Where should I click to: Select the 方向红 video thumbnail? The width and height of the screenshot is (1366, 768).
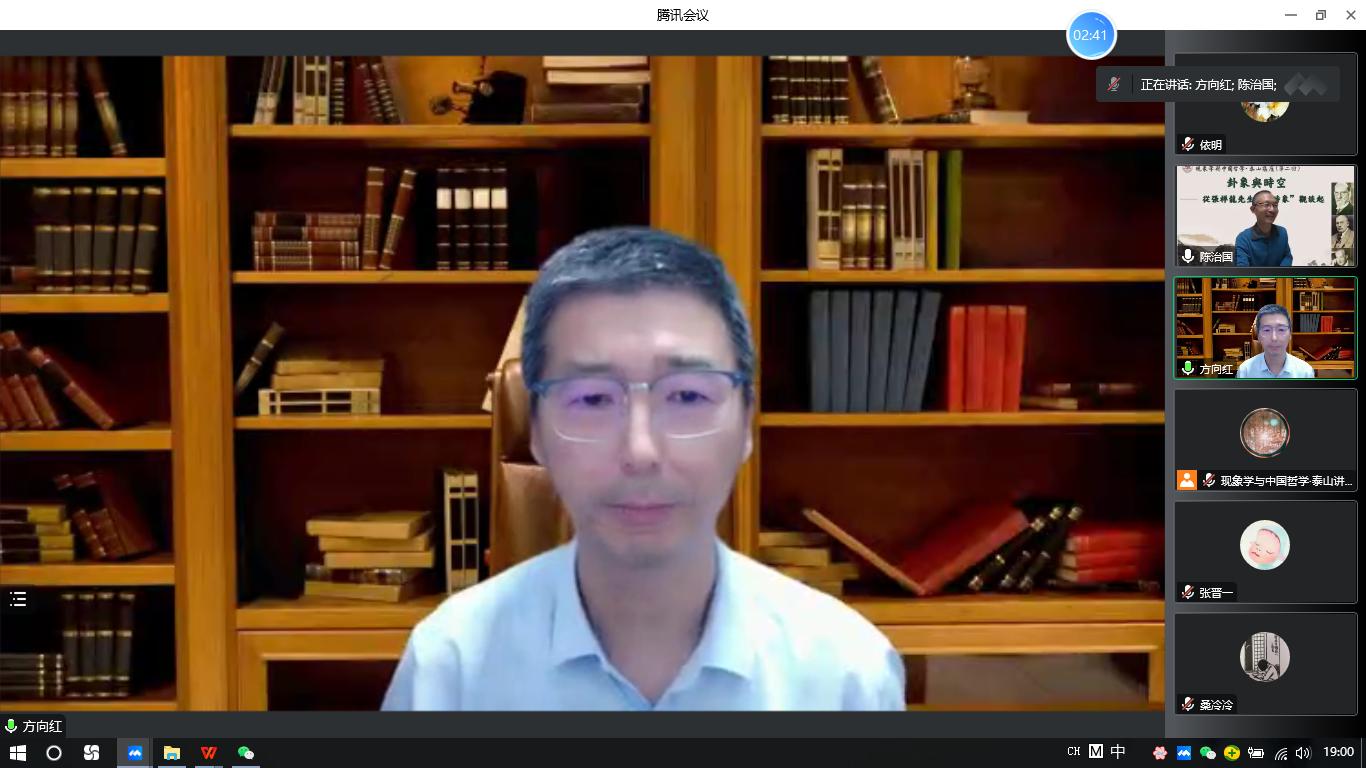click(x=1265, y=328)
